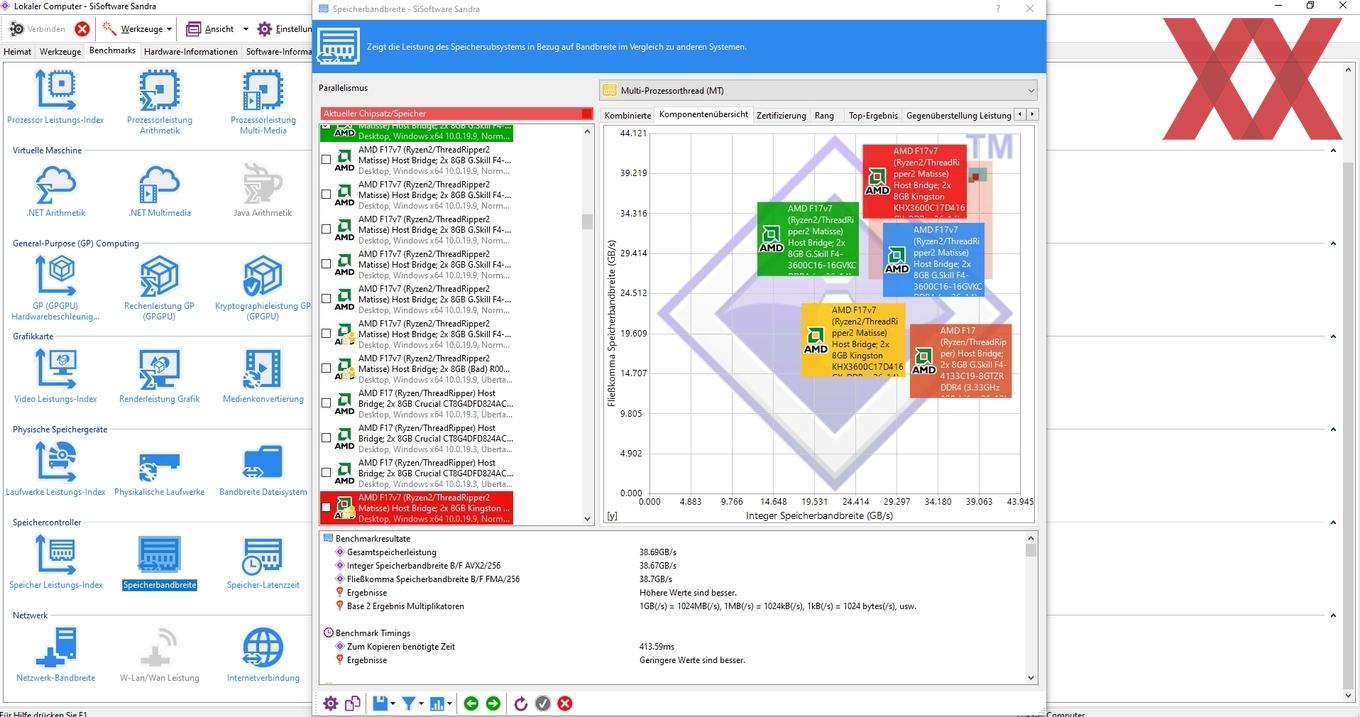Select the Java Arithmetik benchmark icon
The width and height of the screenshot is (1360, 717).
[263, 190]
